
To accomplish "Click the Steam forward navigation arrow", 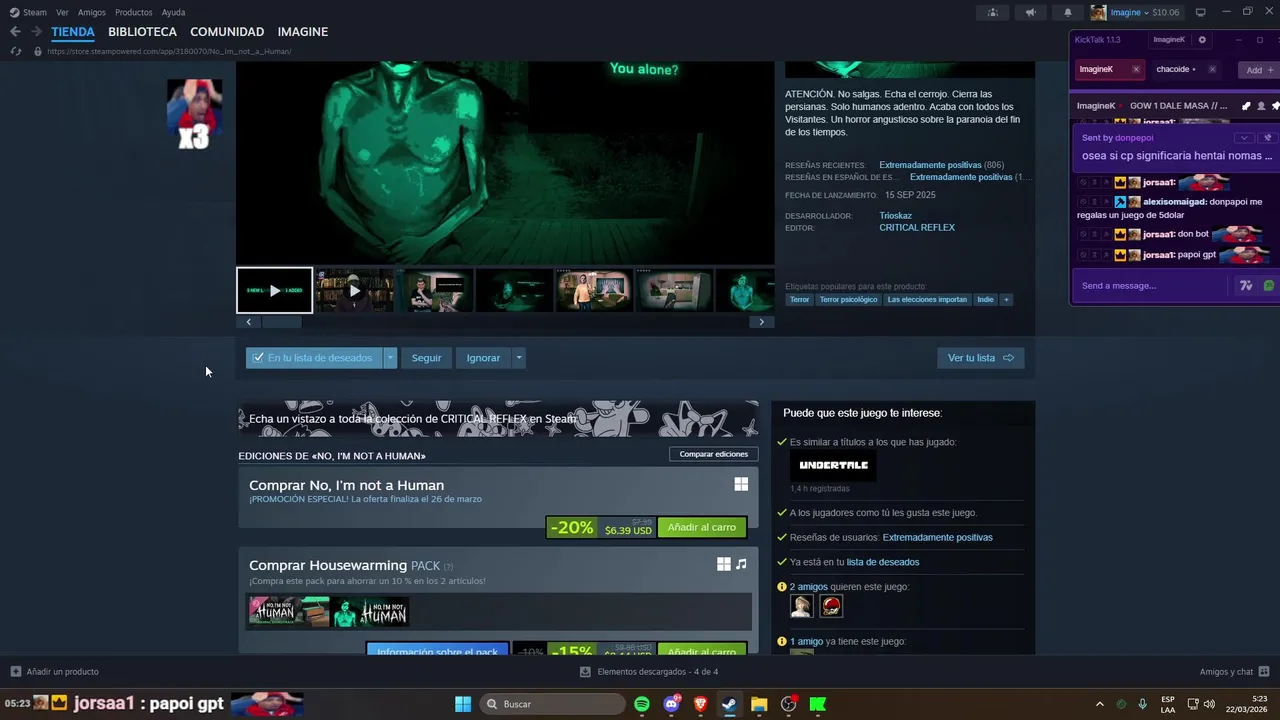I will pos(36,32).
